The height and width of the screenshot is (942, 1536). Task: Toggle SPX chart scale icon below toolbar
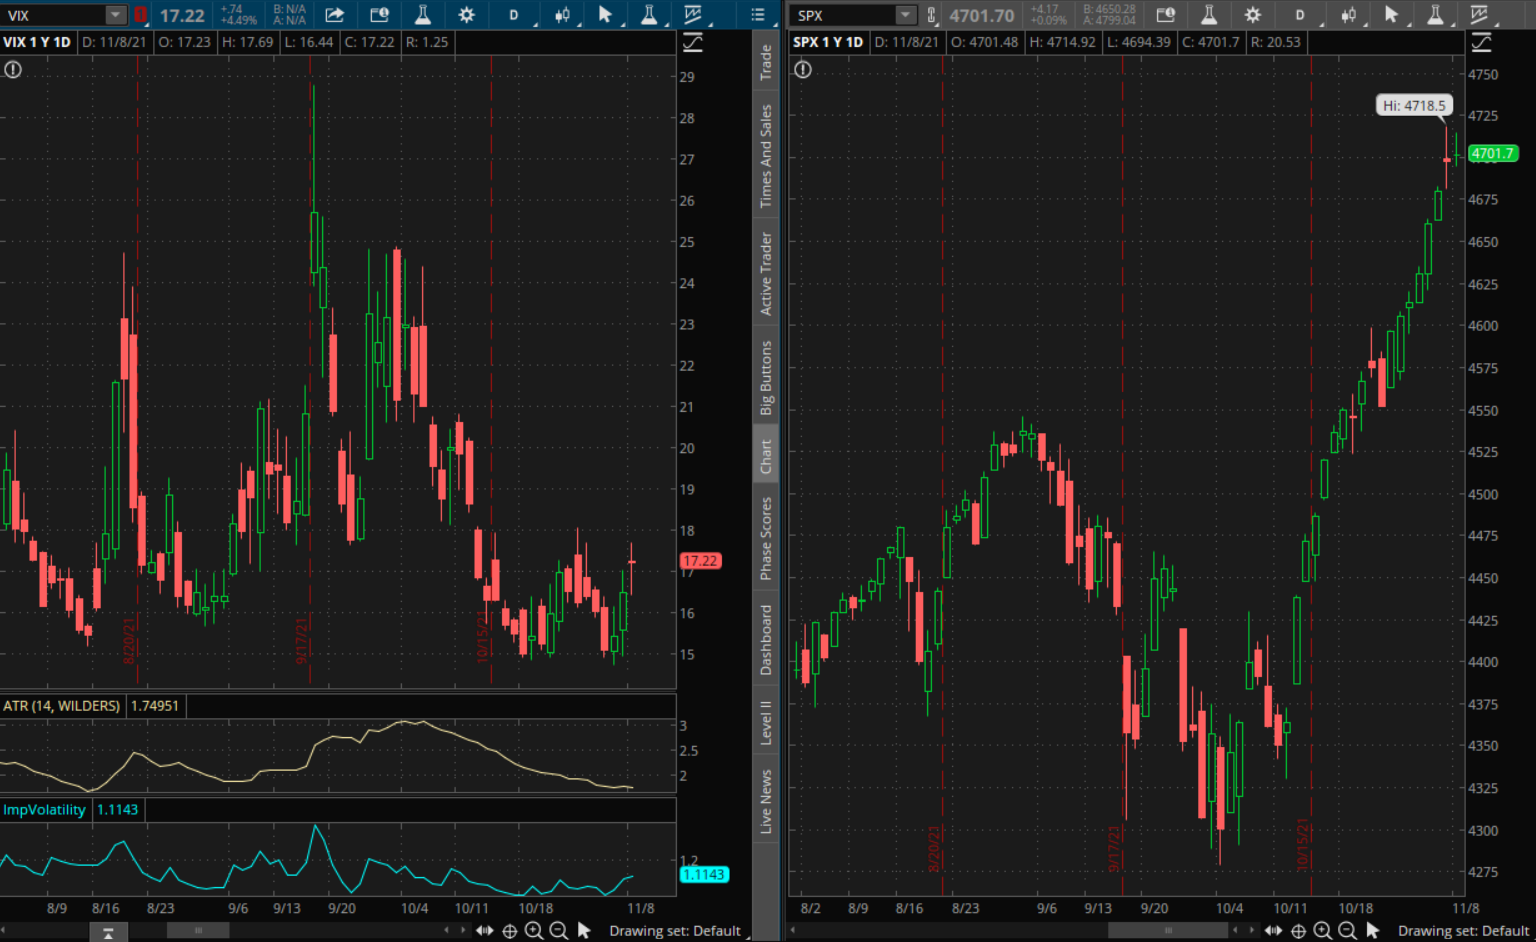click(1481, 43)
